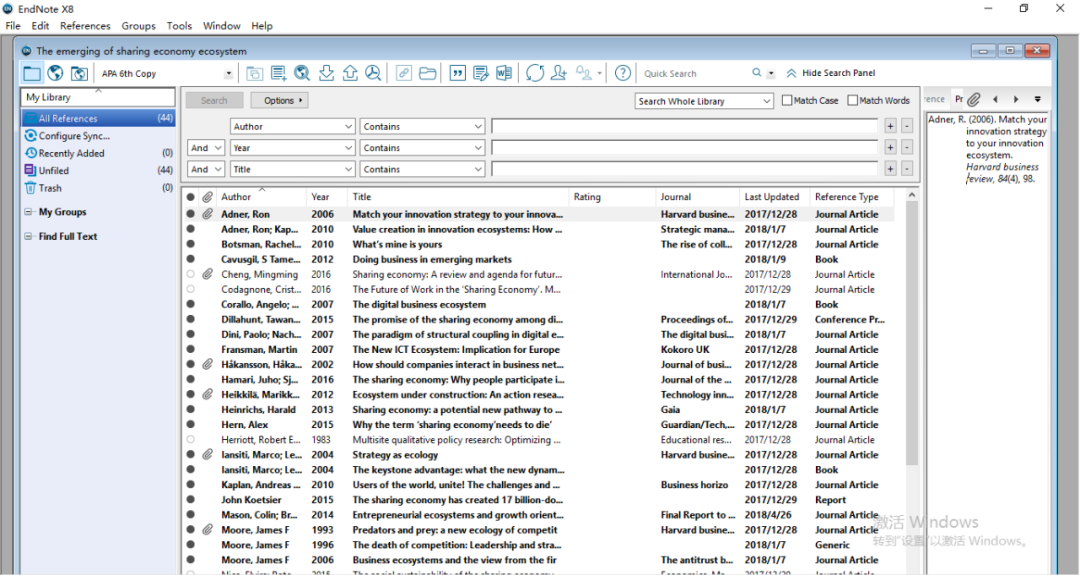
Task: Select Configure Sync in sidebar
Action: [x=74, y=136]
